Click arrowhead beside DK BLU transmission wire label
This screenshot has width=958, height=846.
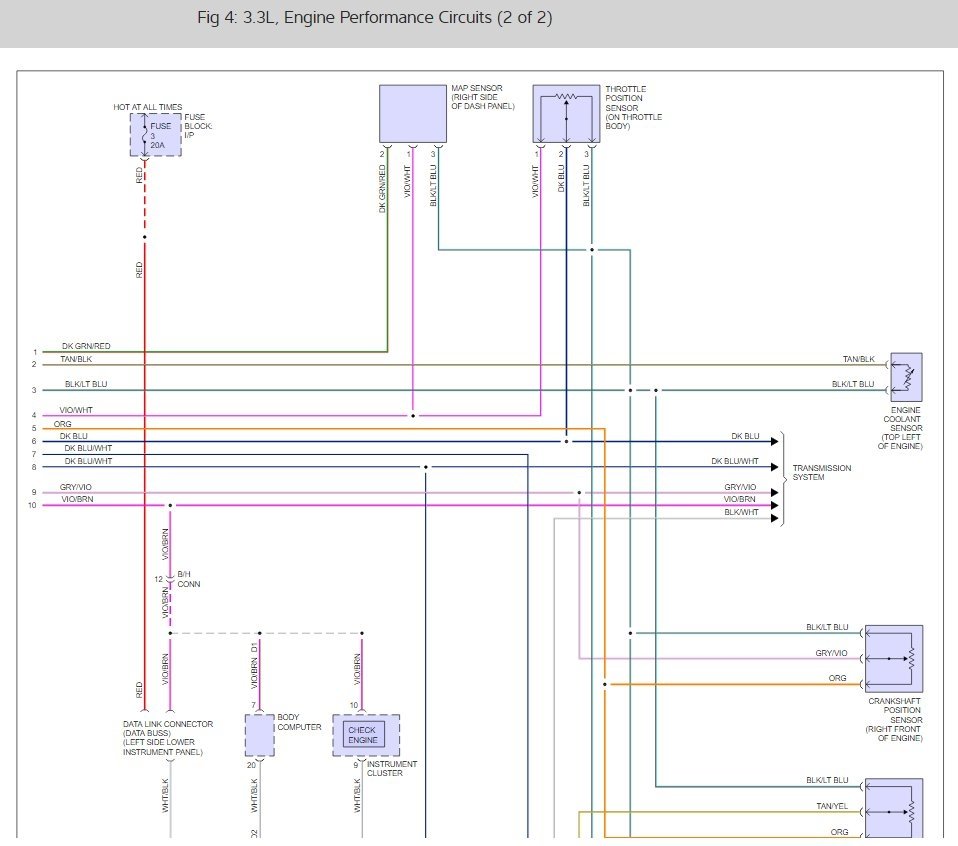[x=775, y=441]
